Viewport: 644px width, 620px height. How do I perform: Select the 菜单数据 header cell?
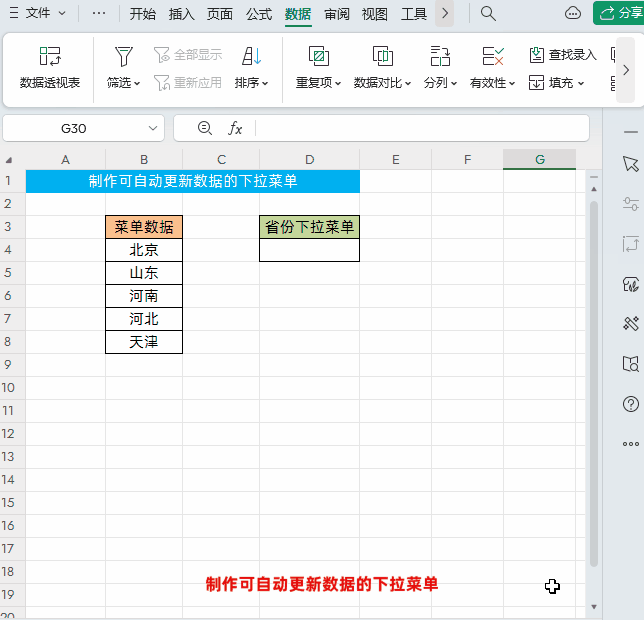click(x=144, y=227)
